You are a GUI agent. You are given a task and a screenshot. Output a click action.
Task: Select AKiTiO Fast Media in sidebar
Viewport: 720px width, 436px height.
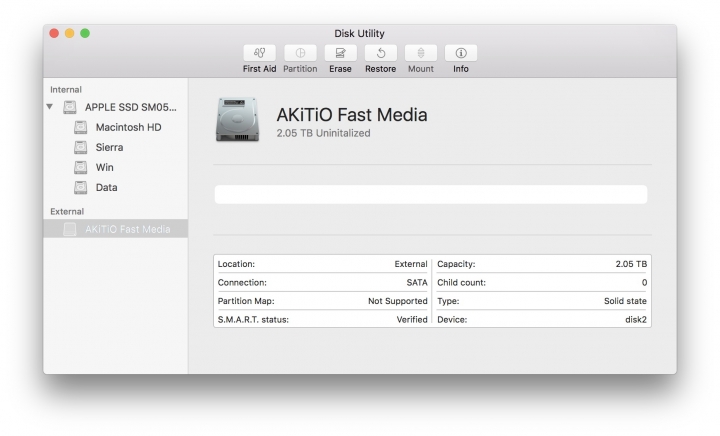point(116,229)
